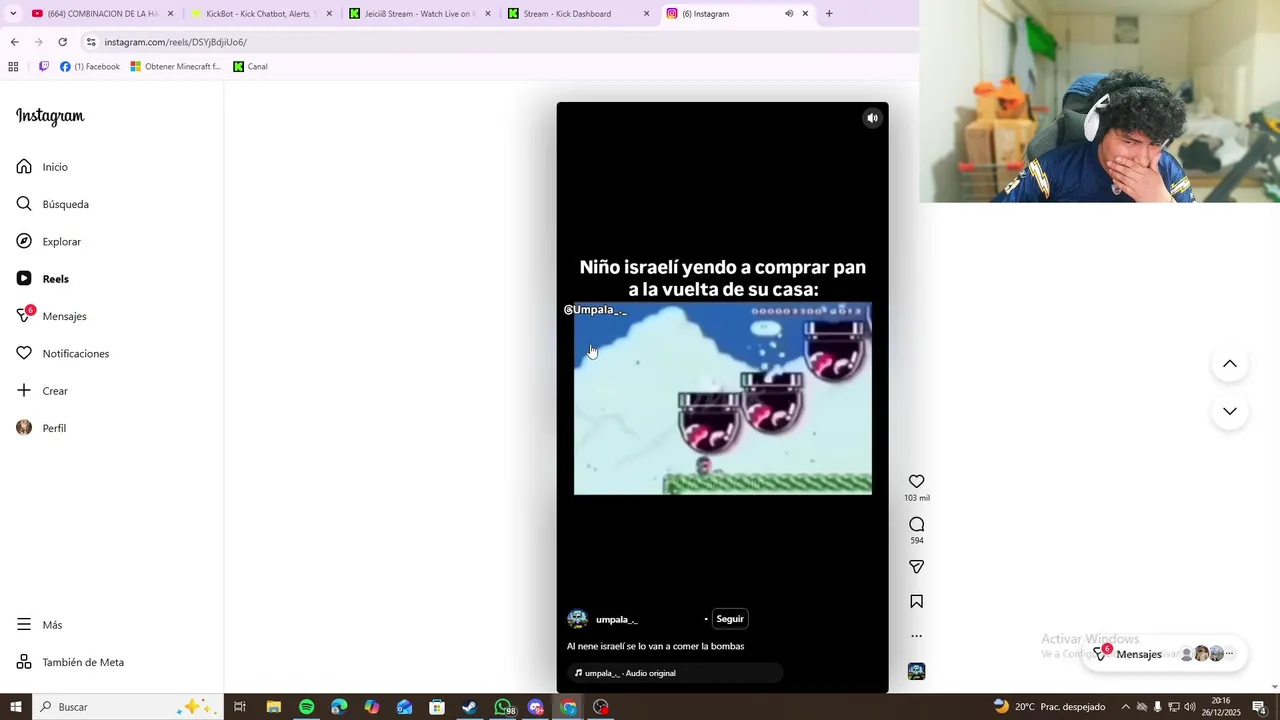1280x720 pixels.
Task: Open the Más hamburger menu
Action: [24, 625]
